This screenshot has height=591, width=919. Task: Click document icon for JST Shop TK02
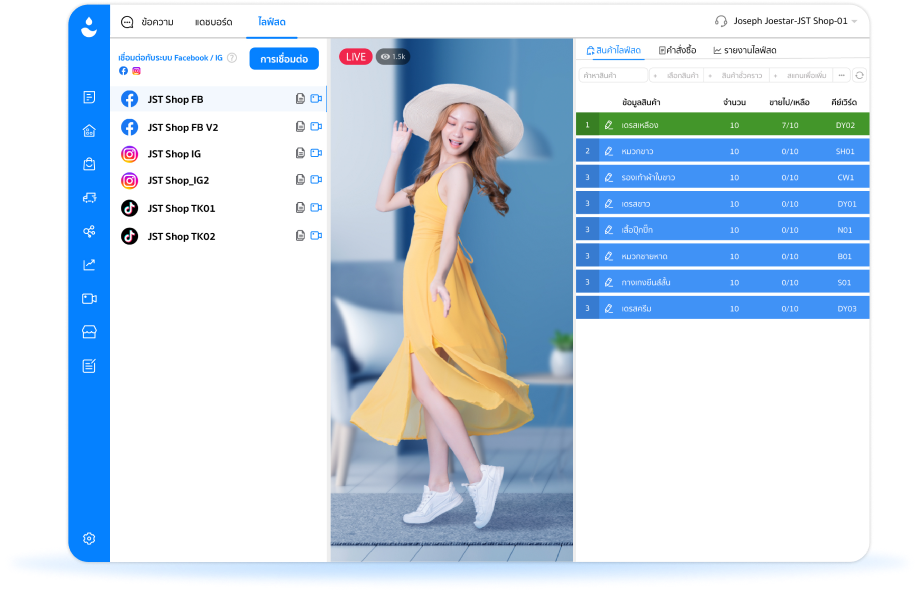pyautogui.click(x=300, y=236)
